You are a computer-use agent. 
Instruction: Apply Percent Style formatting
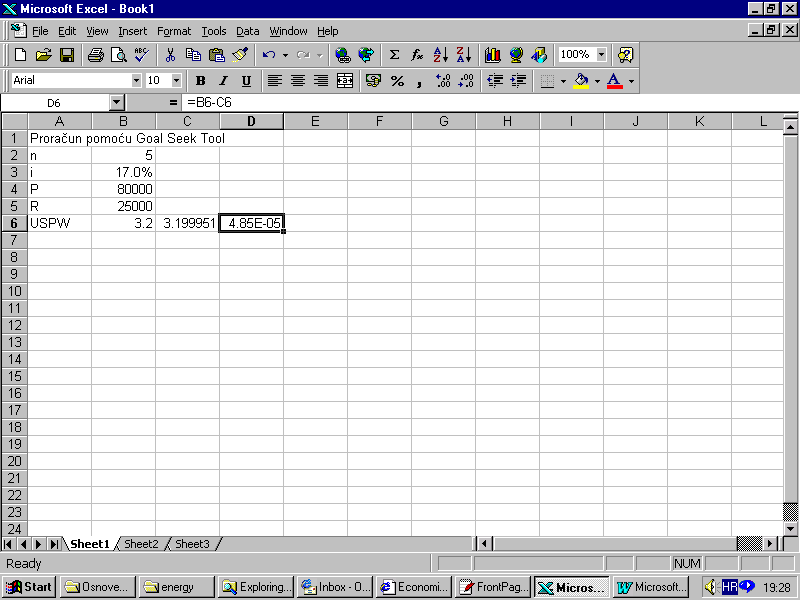397,81
